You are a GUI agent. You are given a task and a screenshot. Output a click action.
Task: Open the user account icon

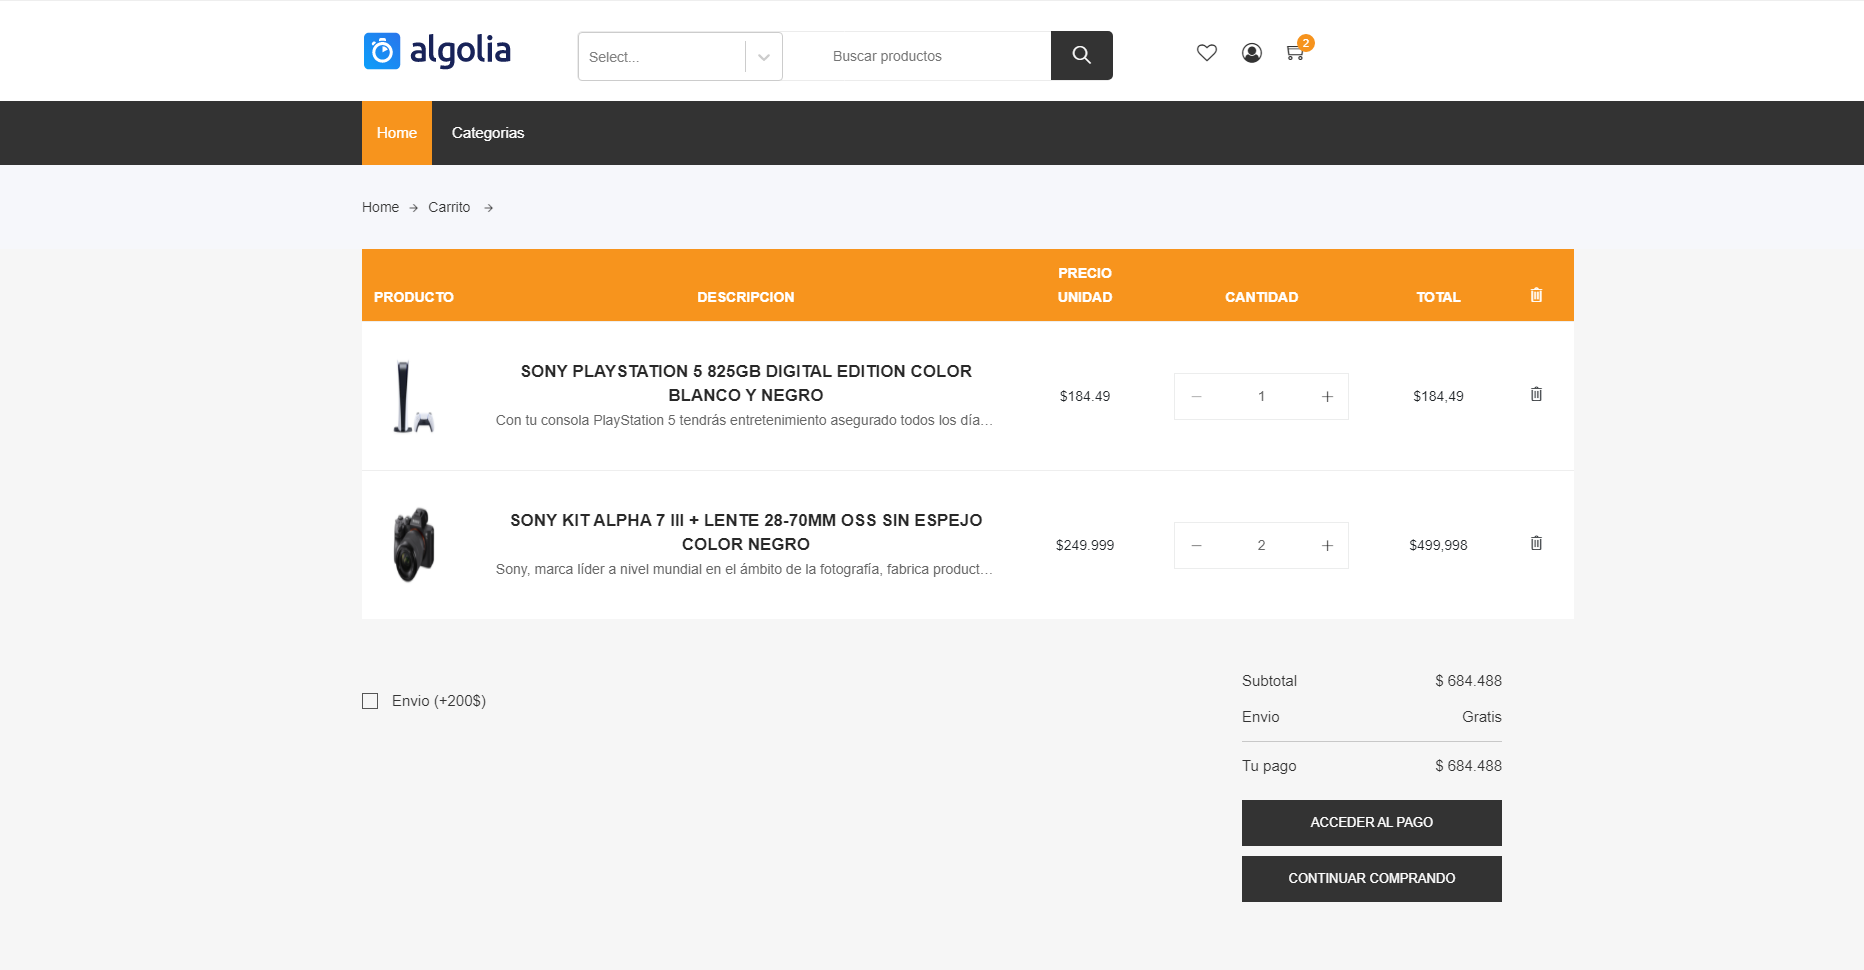point(1252,53)
